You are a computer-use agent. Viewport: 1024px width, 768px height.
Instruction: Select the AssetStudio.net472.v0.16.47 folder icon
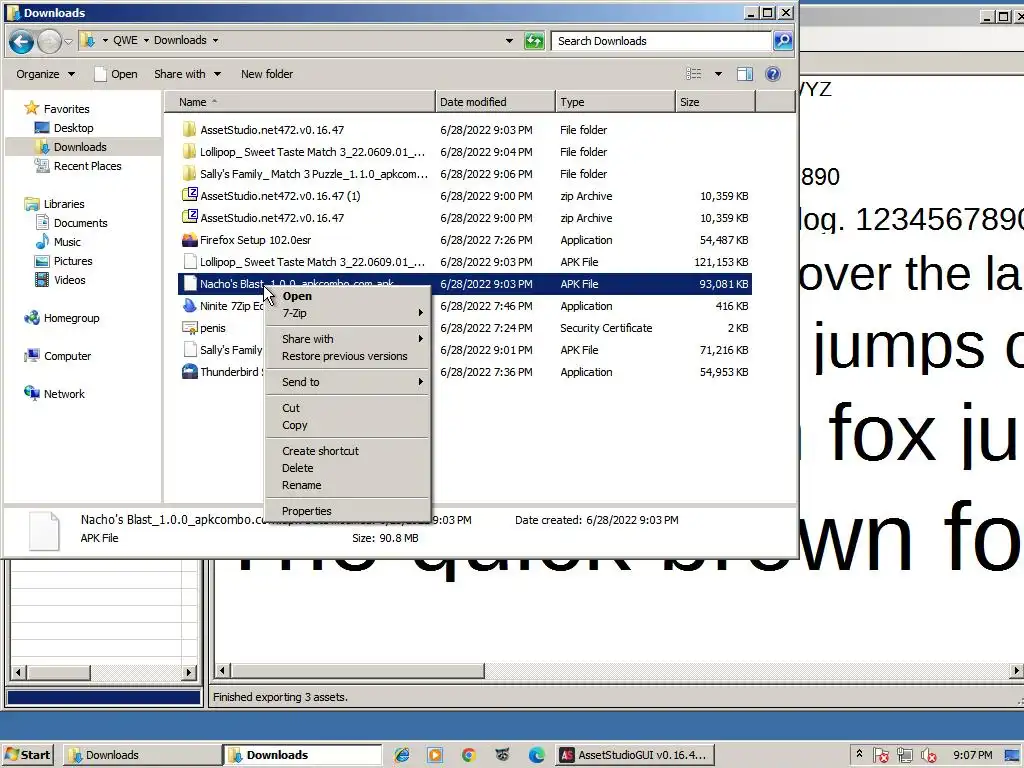click(189, 129)
